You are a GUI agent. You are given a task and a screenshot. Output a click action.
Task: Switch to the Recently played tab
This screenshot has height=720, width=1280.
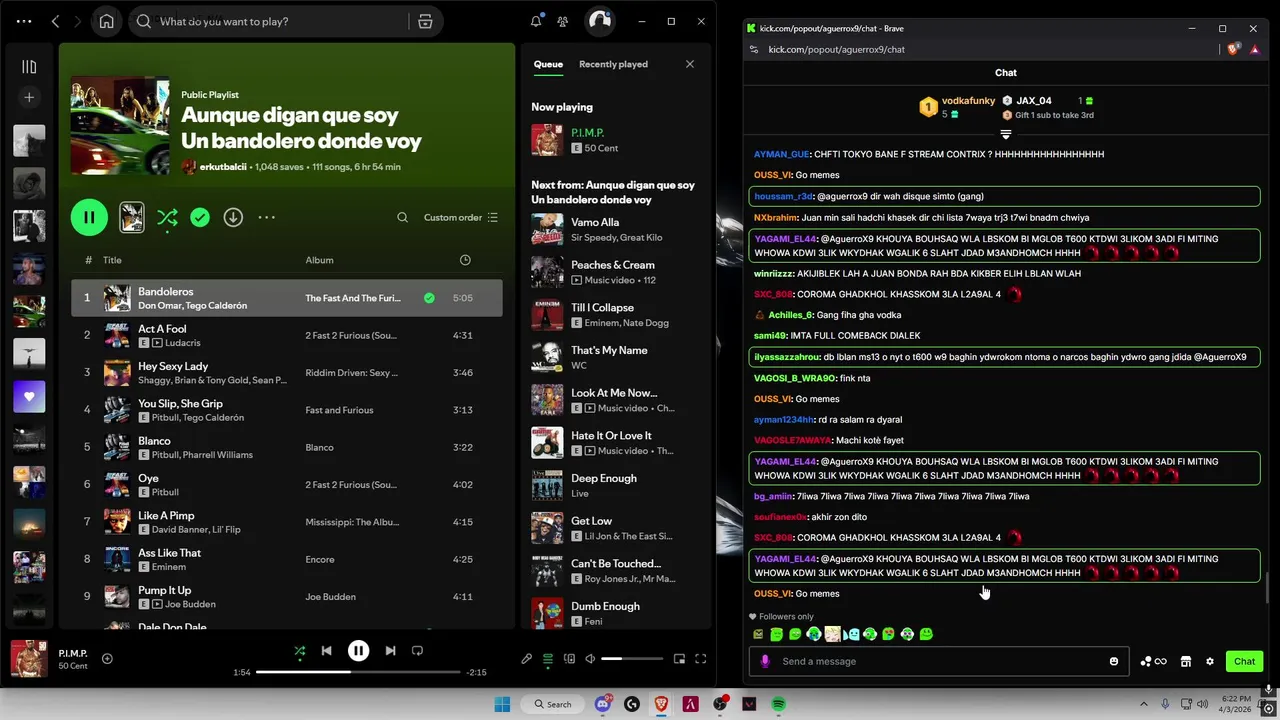tap(613, 64)
